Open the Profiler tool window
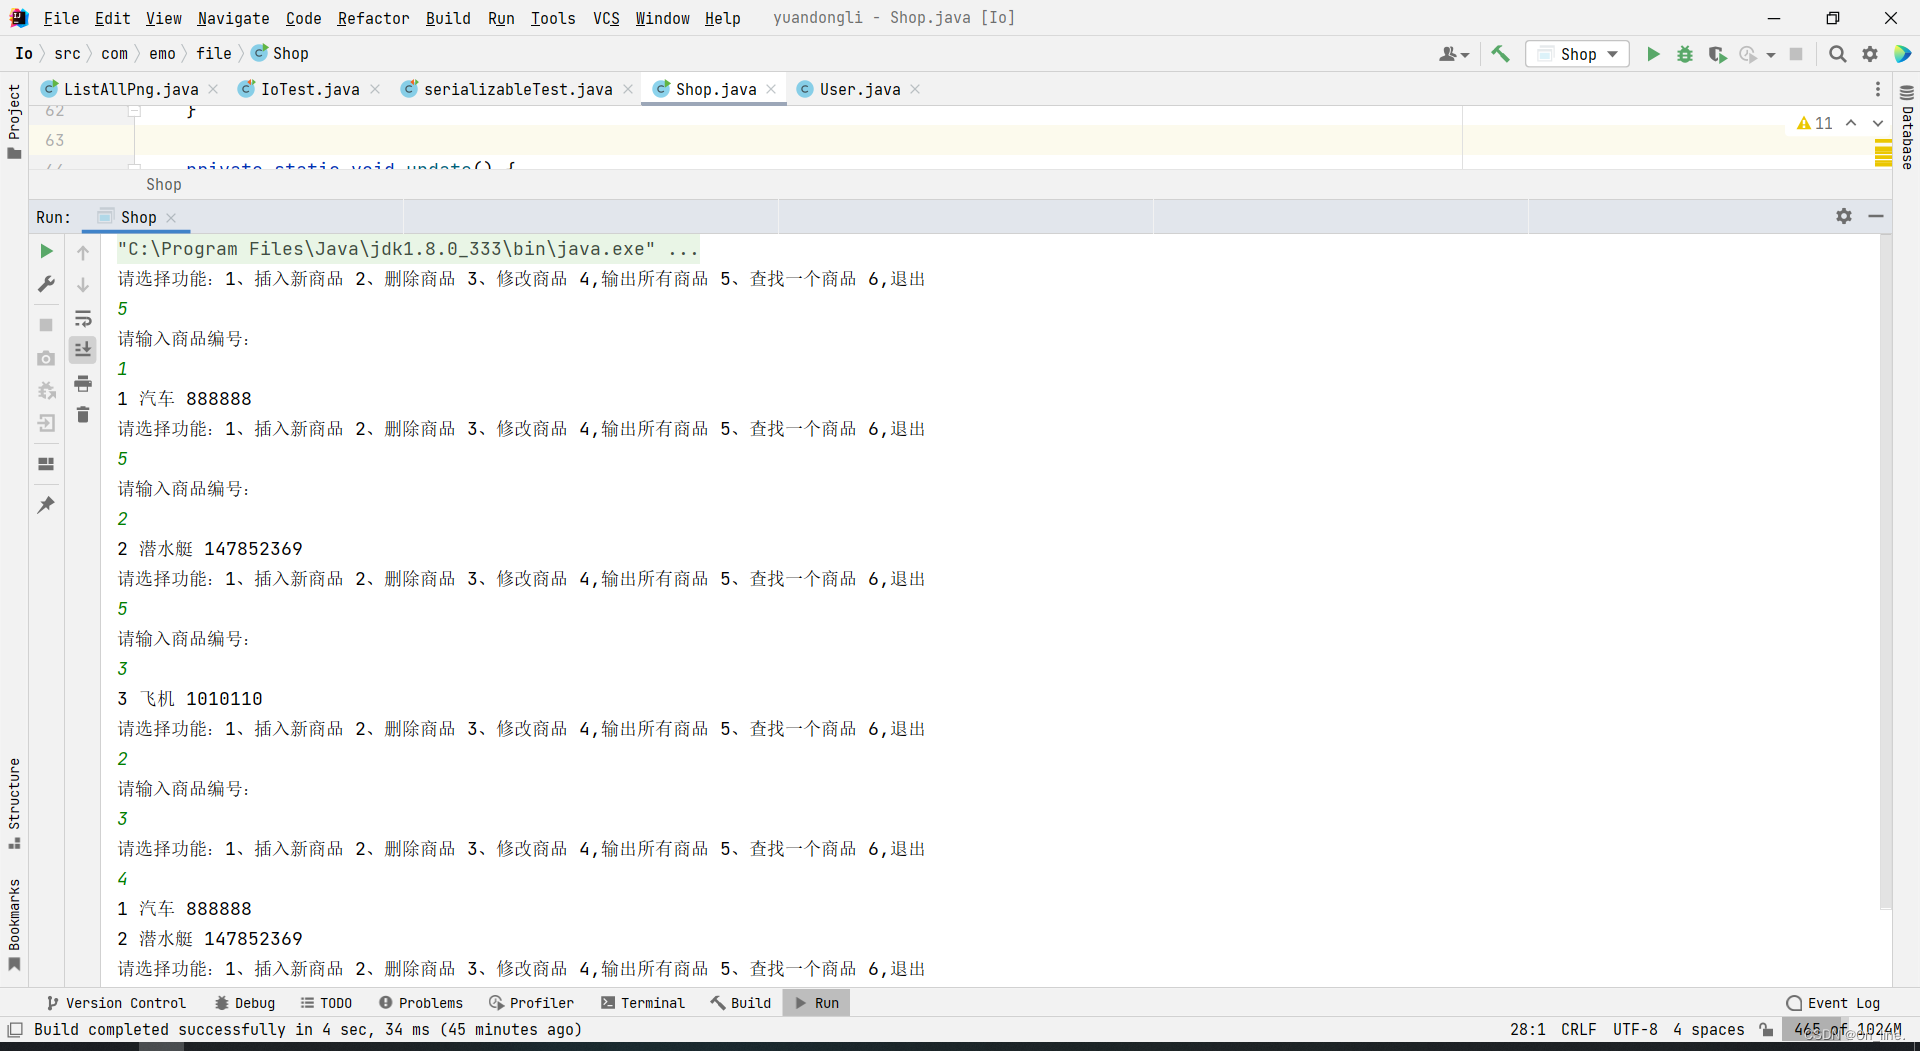Image resolution: width=1920 pixels, height=1051 pixels. [531, 1003]
